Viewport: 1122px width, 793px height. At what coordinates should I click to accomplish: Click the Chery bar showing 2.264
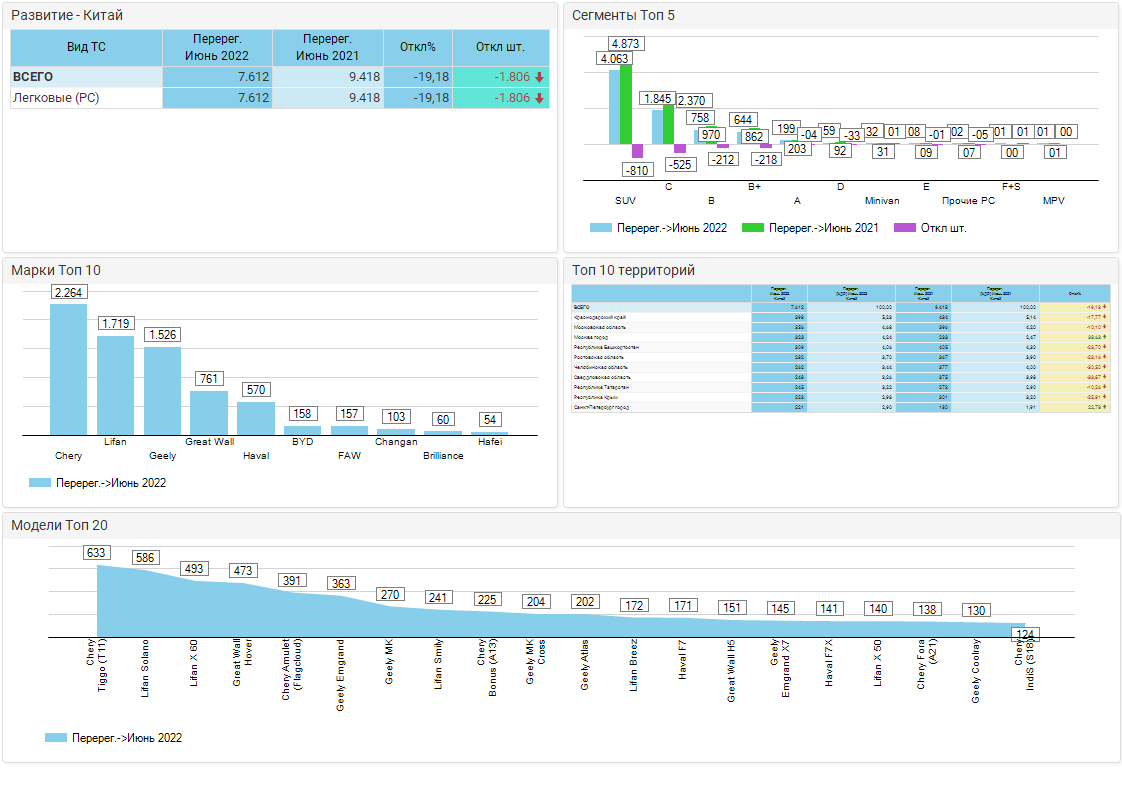point(69,368)
